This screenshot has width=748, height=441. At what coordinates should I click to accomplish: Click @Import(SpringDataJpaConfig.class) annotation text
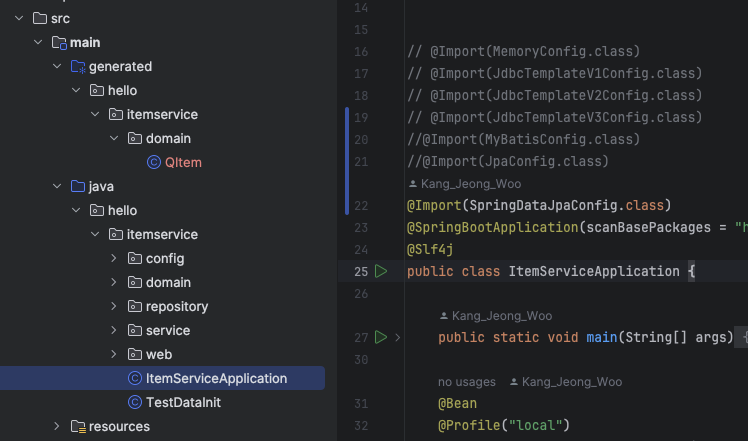[539, 205]
